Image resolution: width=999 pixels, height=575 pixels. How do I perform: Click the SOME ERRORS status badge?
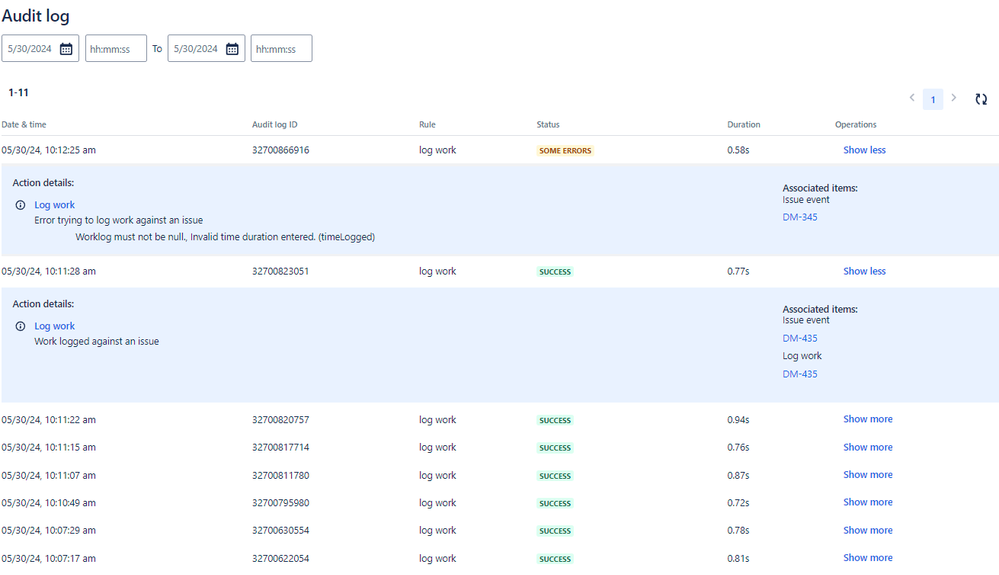click(x=565, y=151)
